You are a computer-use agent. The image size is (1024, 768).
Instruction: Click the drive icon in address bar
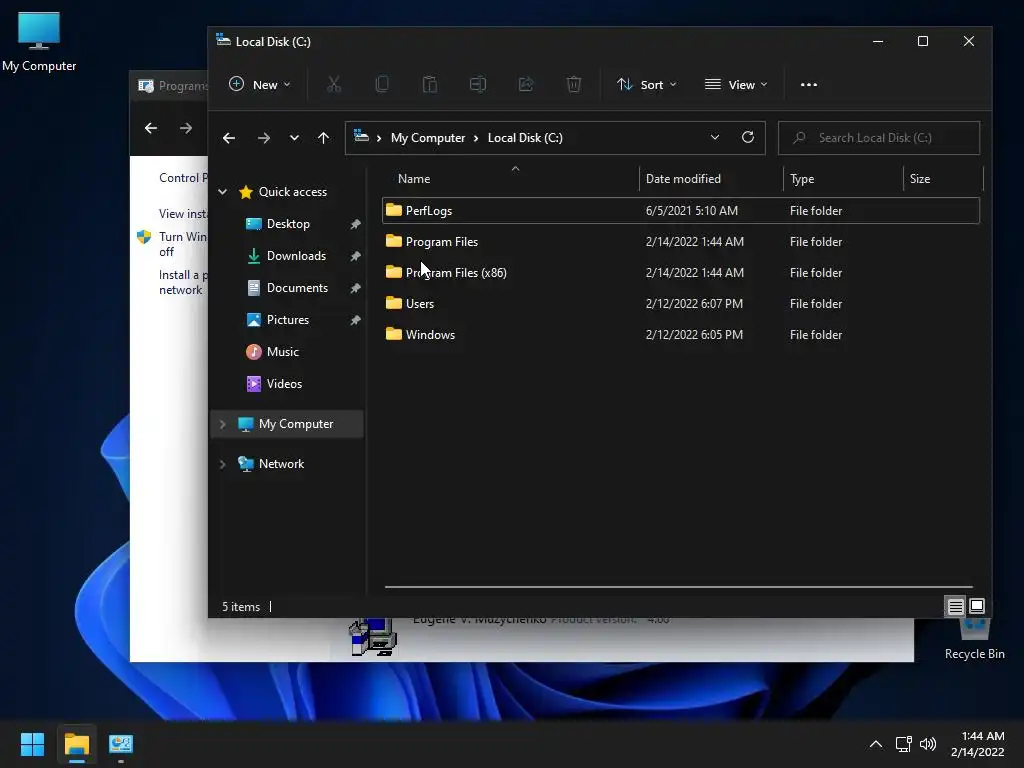point(361,136)
